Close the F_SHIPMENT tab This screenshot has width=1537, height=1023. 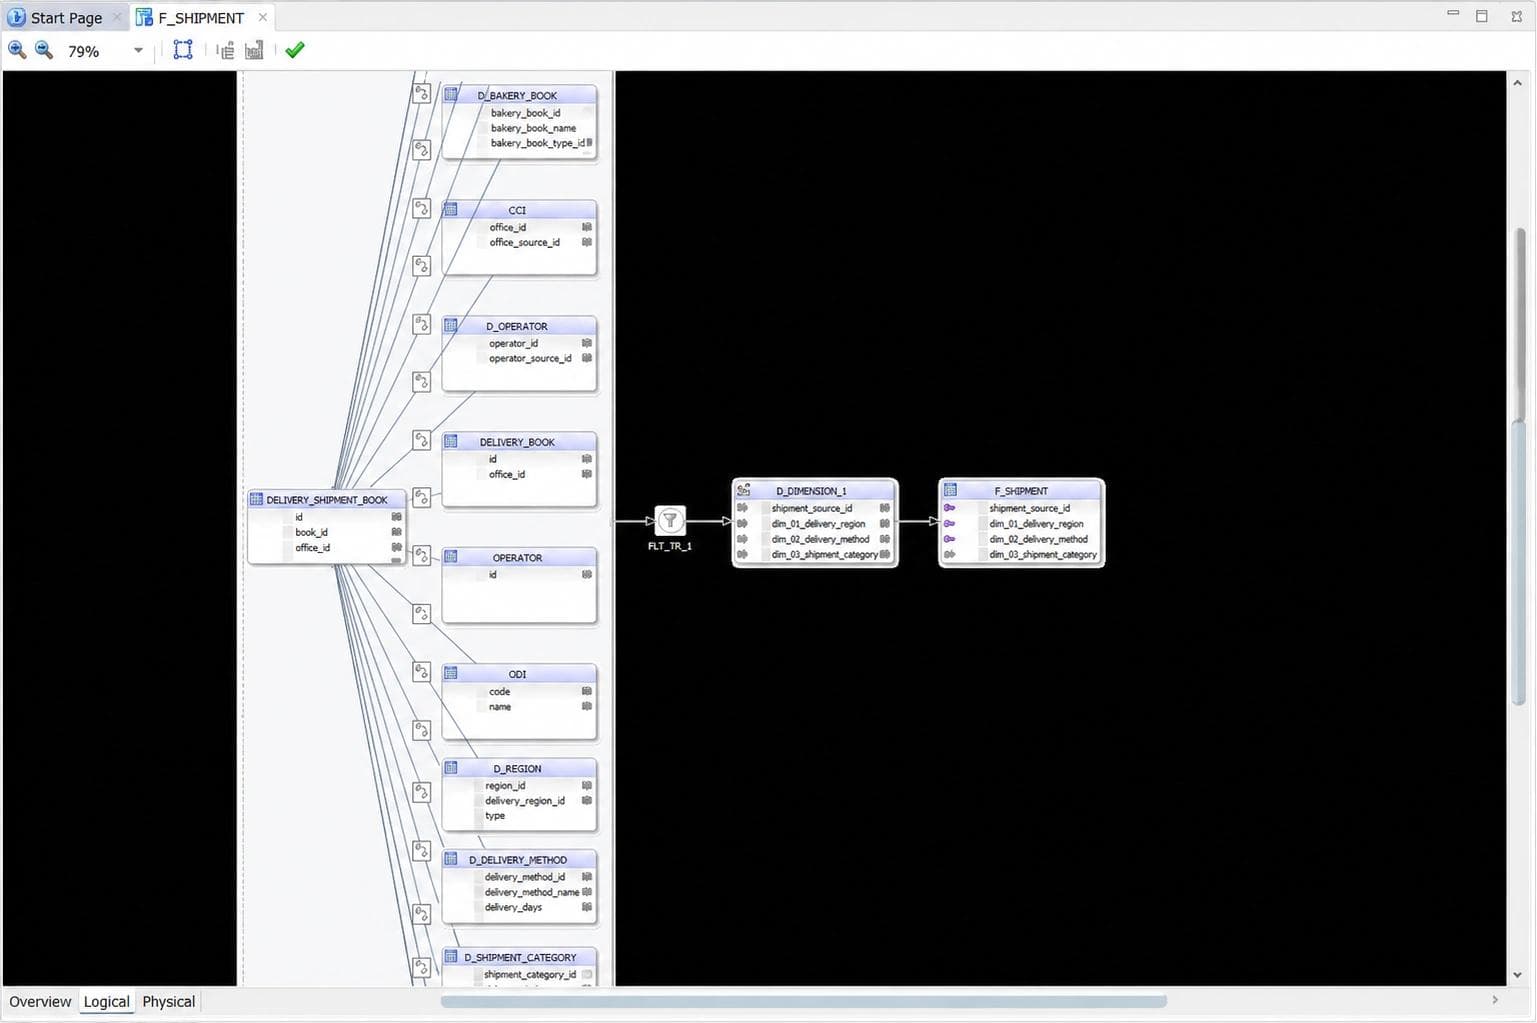[263, 17]
